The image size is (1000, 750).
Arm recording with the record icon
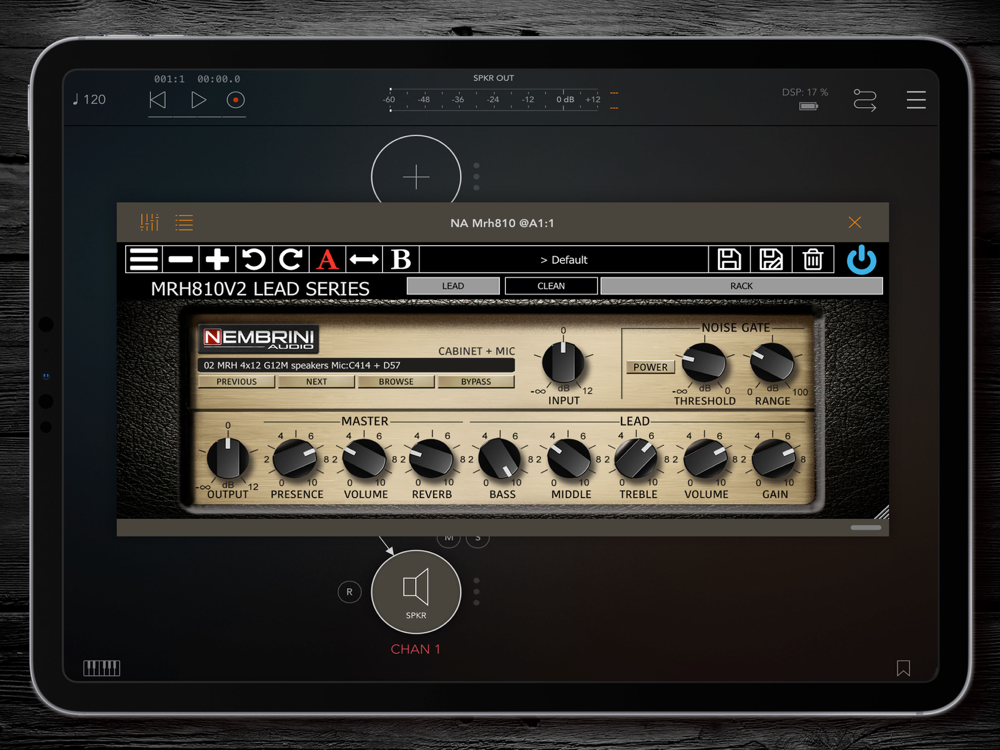point(235,100)
